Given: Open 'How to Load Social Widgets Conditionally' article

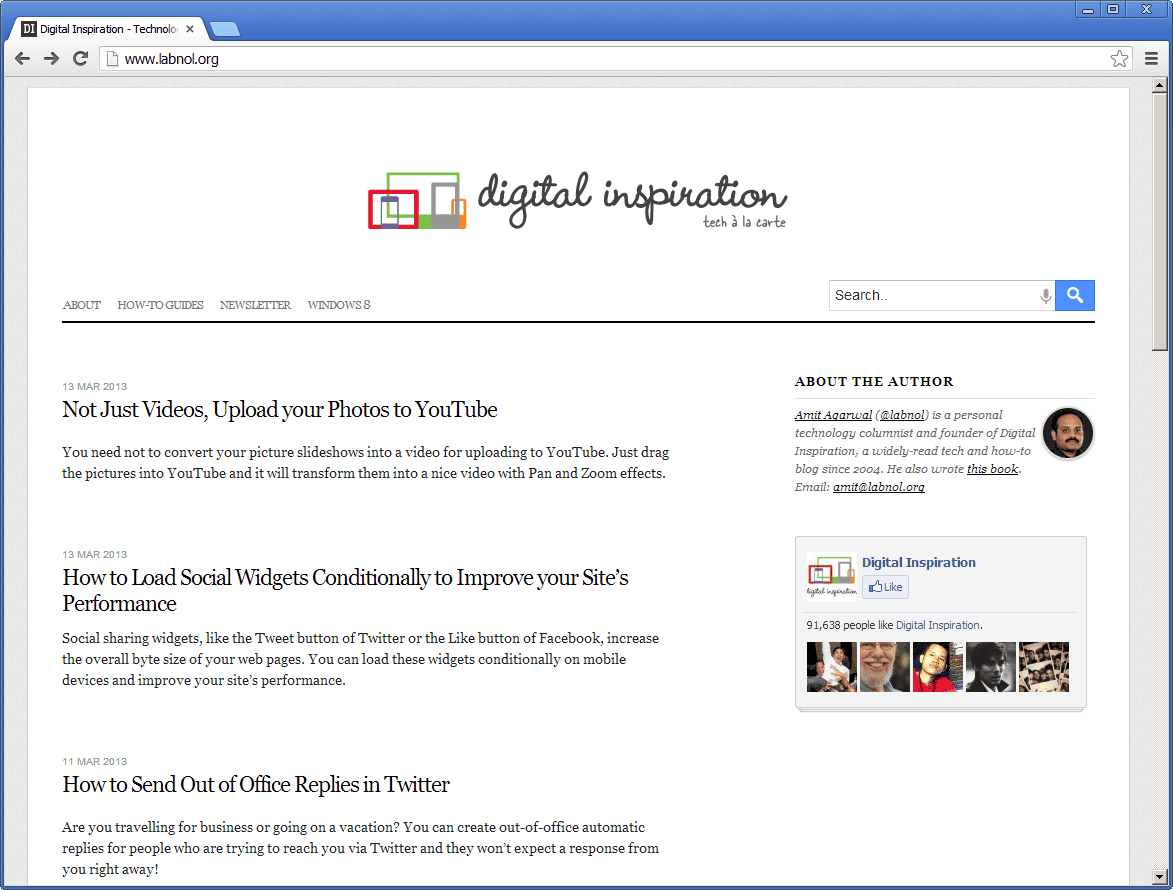Looking at the screenshot, I should (x=345, y=590).
